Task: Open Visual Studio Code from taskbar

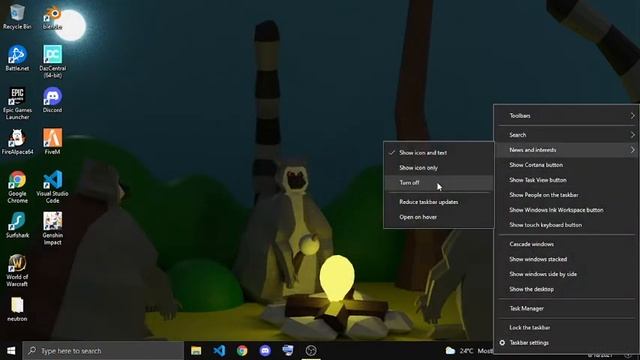Action: (x=219, y=351)
